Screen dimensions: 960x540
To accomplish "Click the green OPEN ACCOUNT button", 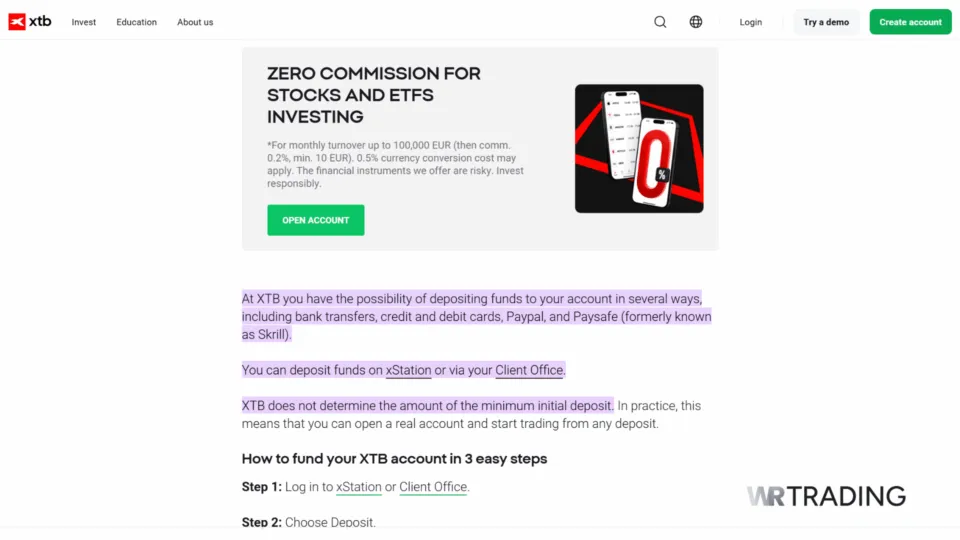I will point(315,220).
